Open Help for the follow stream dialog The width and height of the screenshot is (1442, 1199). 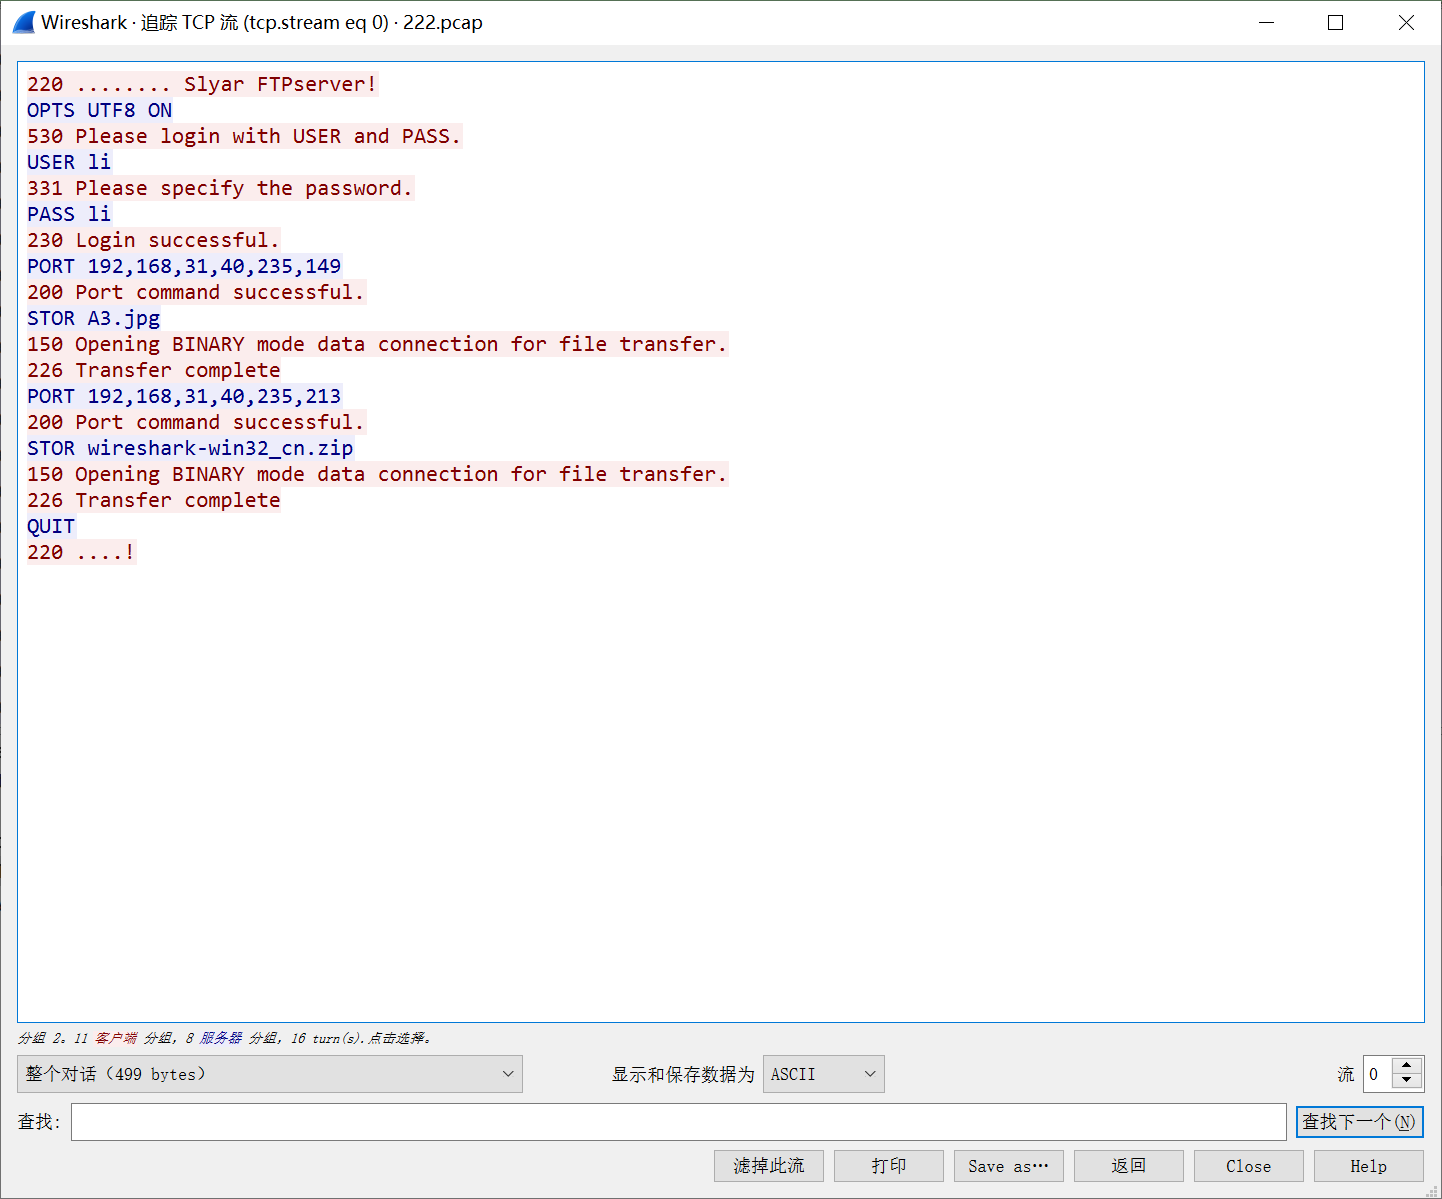1369,1166
